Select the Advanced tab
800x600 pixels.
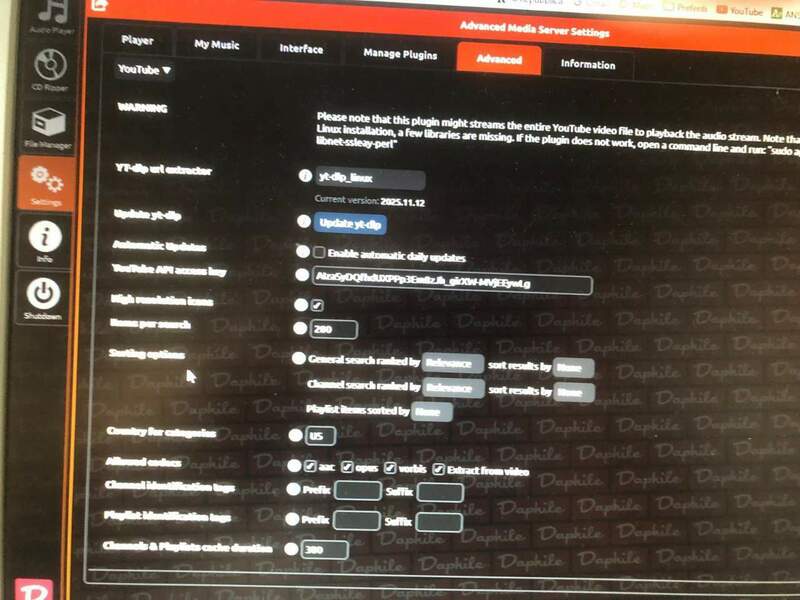point(499,59)
